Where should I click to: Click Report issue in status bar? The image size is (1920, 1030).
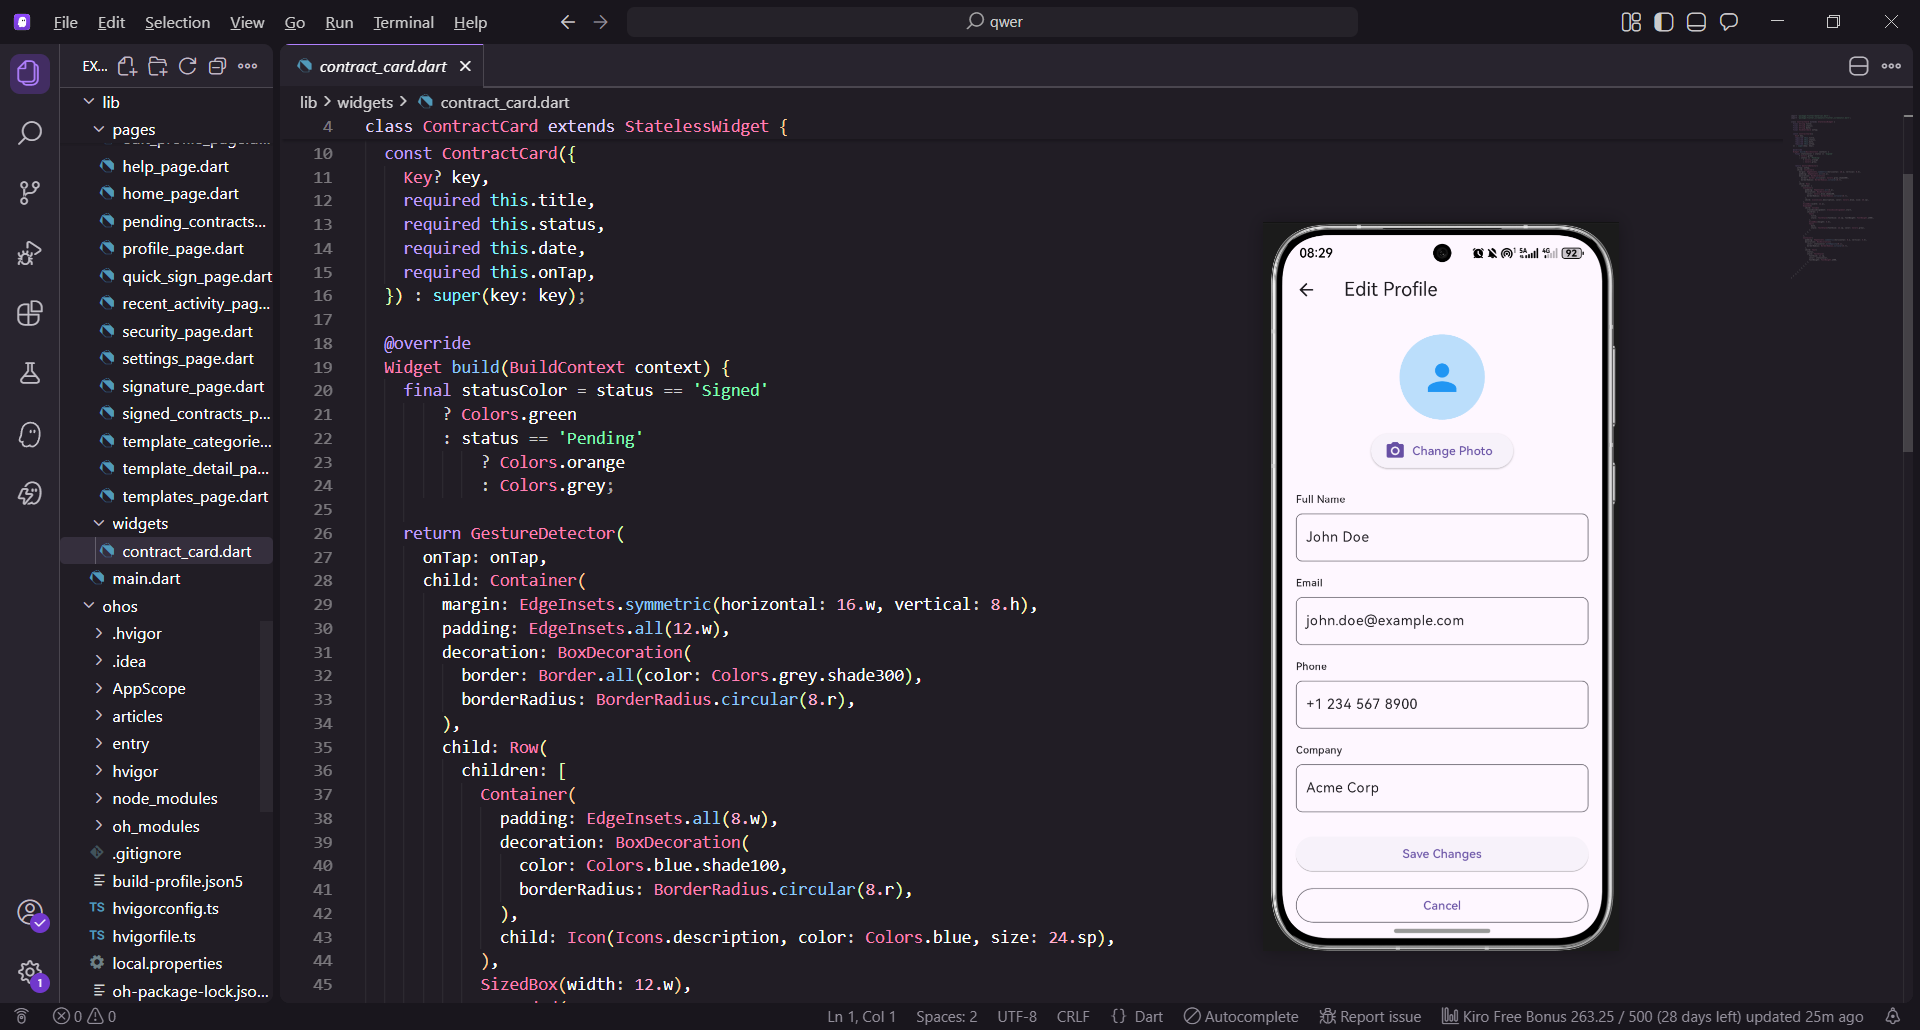coord(1369,1016)
